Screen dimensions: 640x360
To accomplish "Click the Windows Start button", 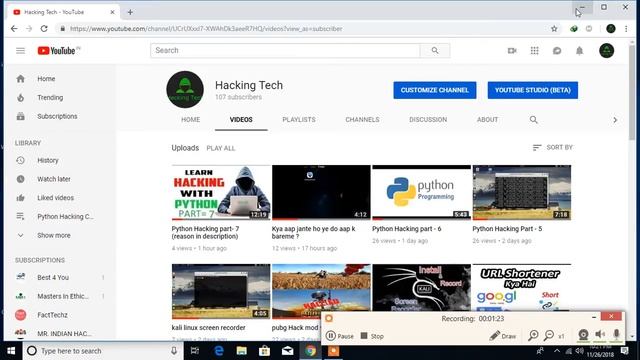I will 11,351.
